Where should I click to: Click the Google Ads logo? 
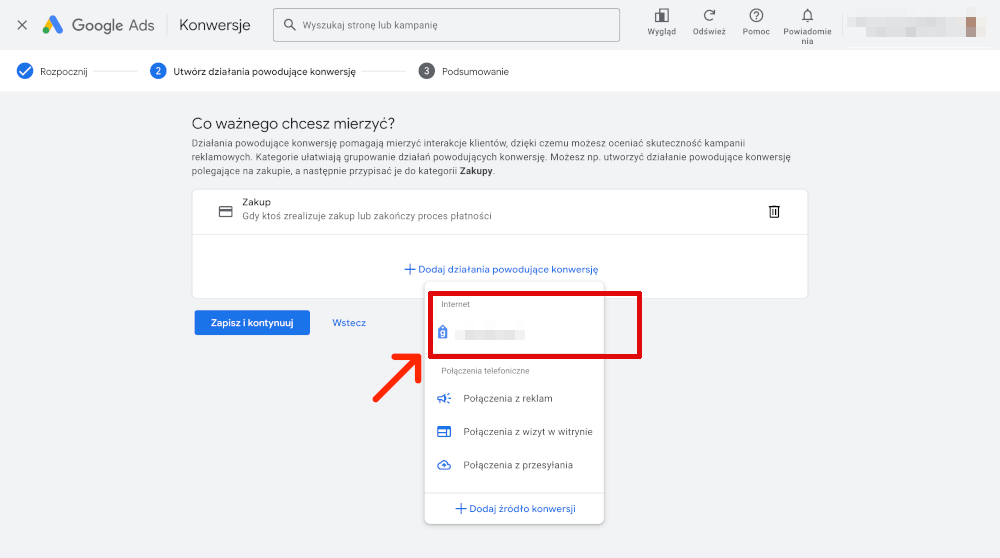coord(98,25)
